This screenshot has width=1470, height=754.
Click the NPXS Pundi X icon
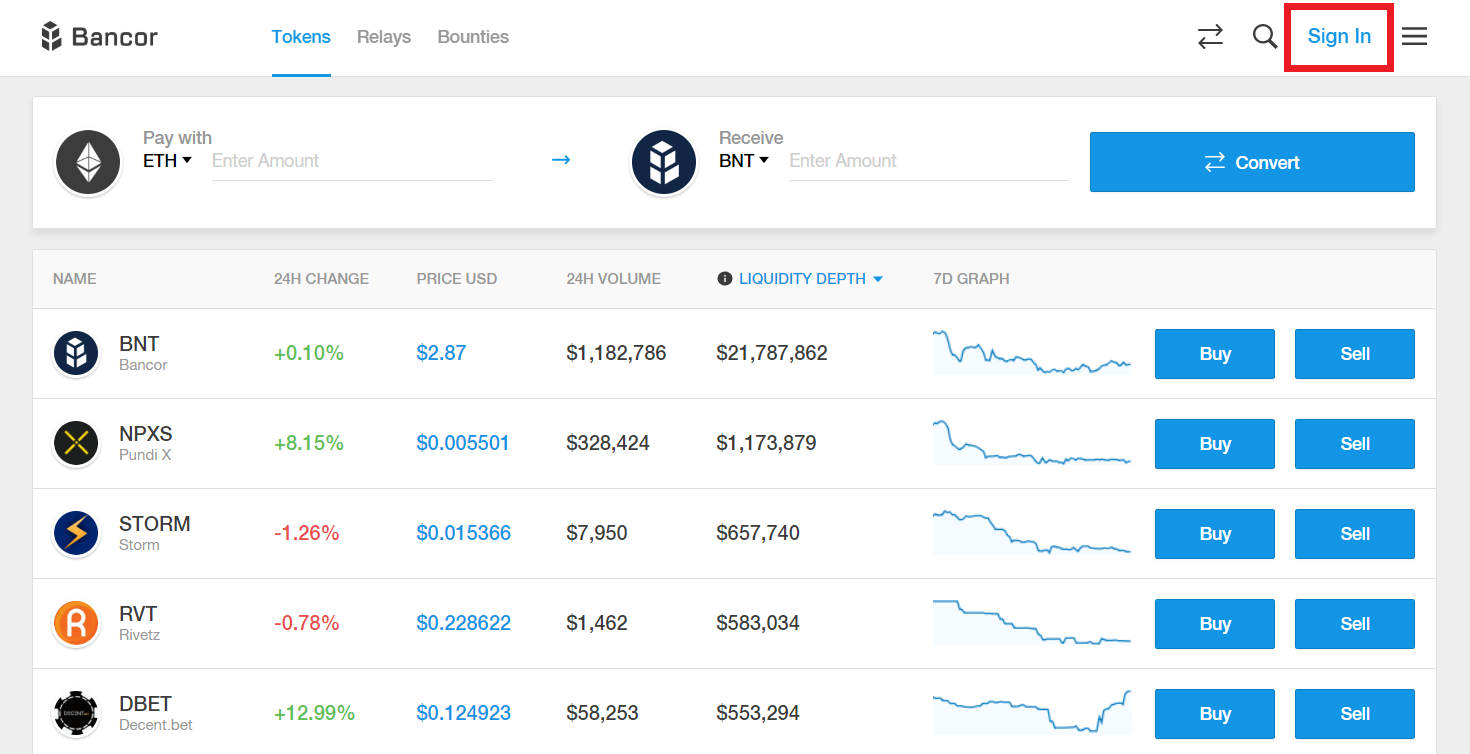click(x=76, y=443)
